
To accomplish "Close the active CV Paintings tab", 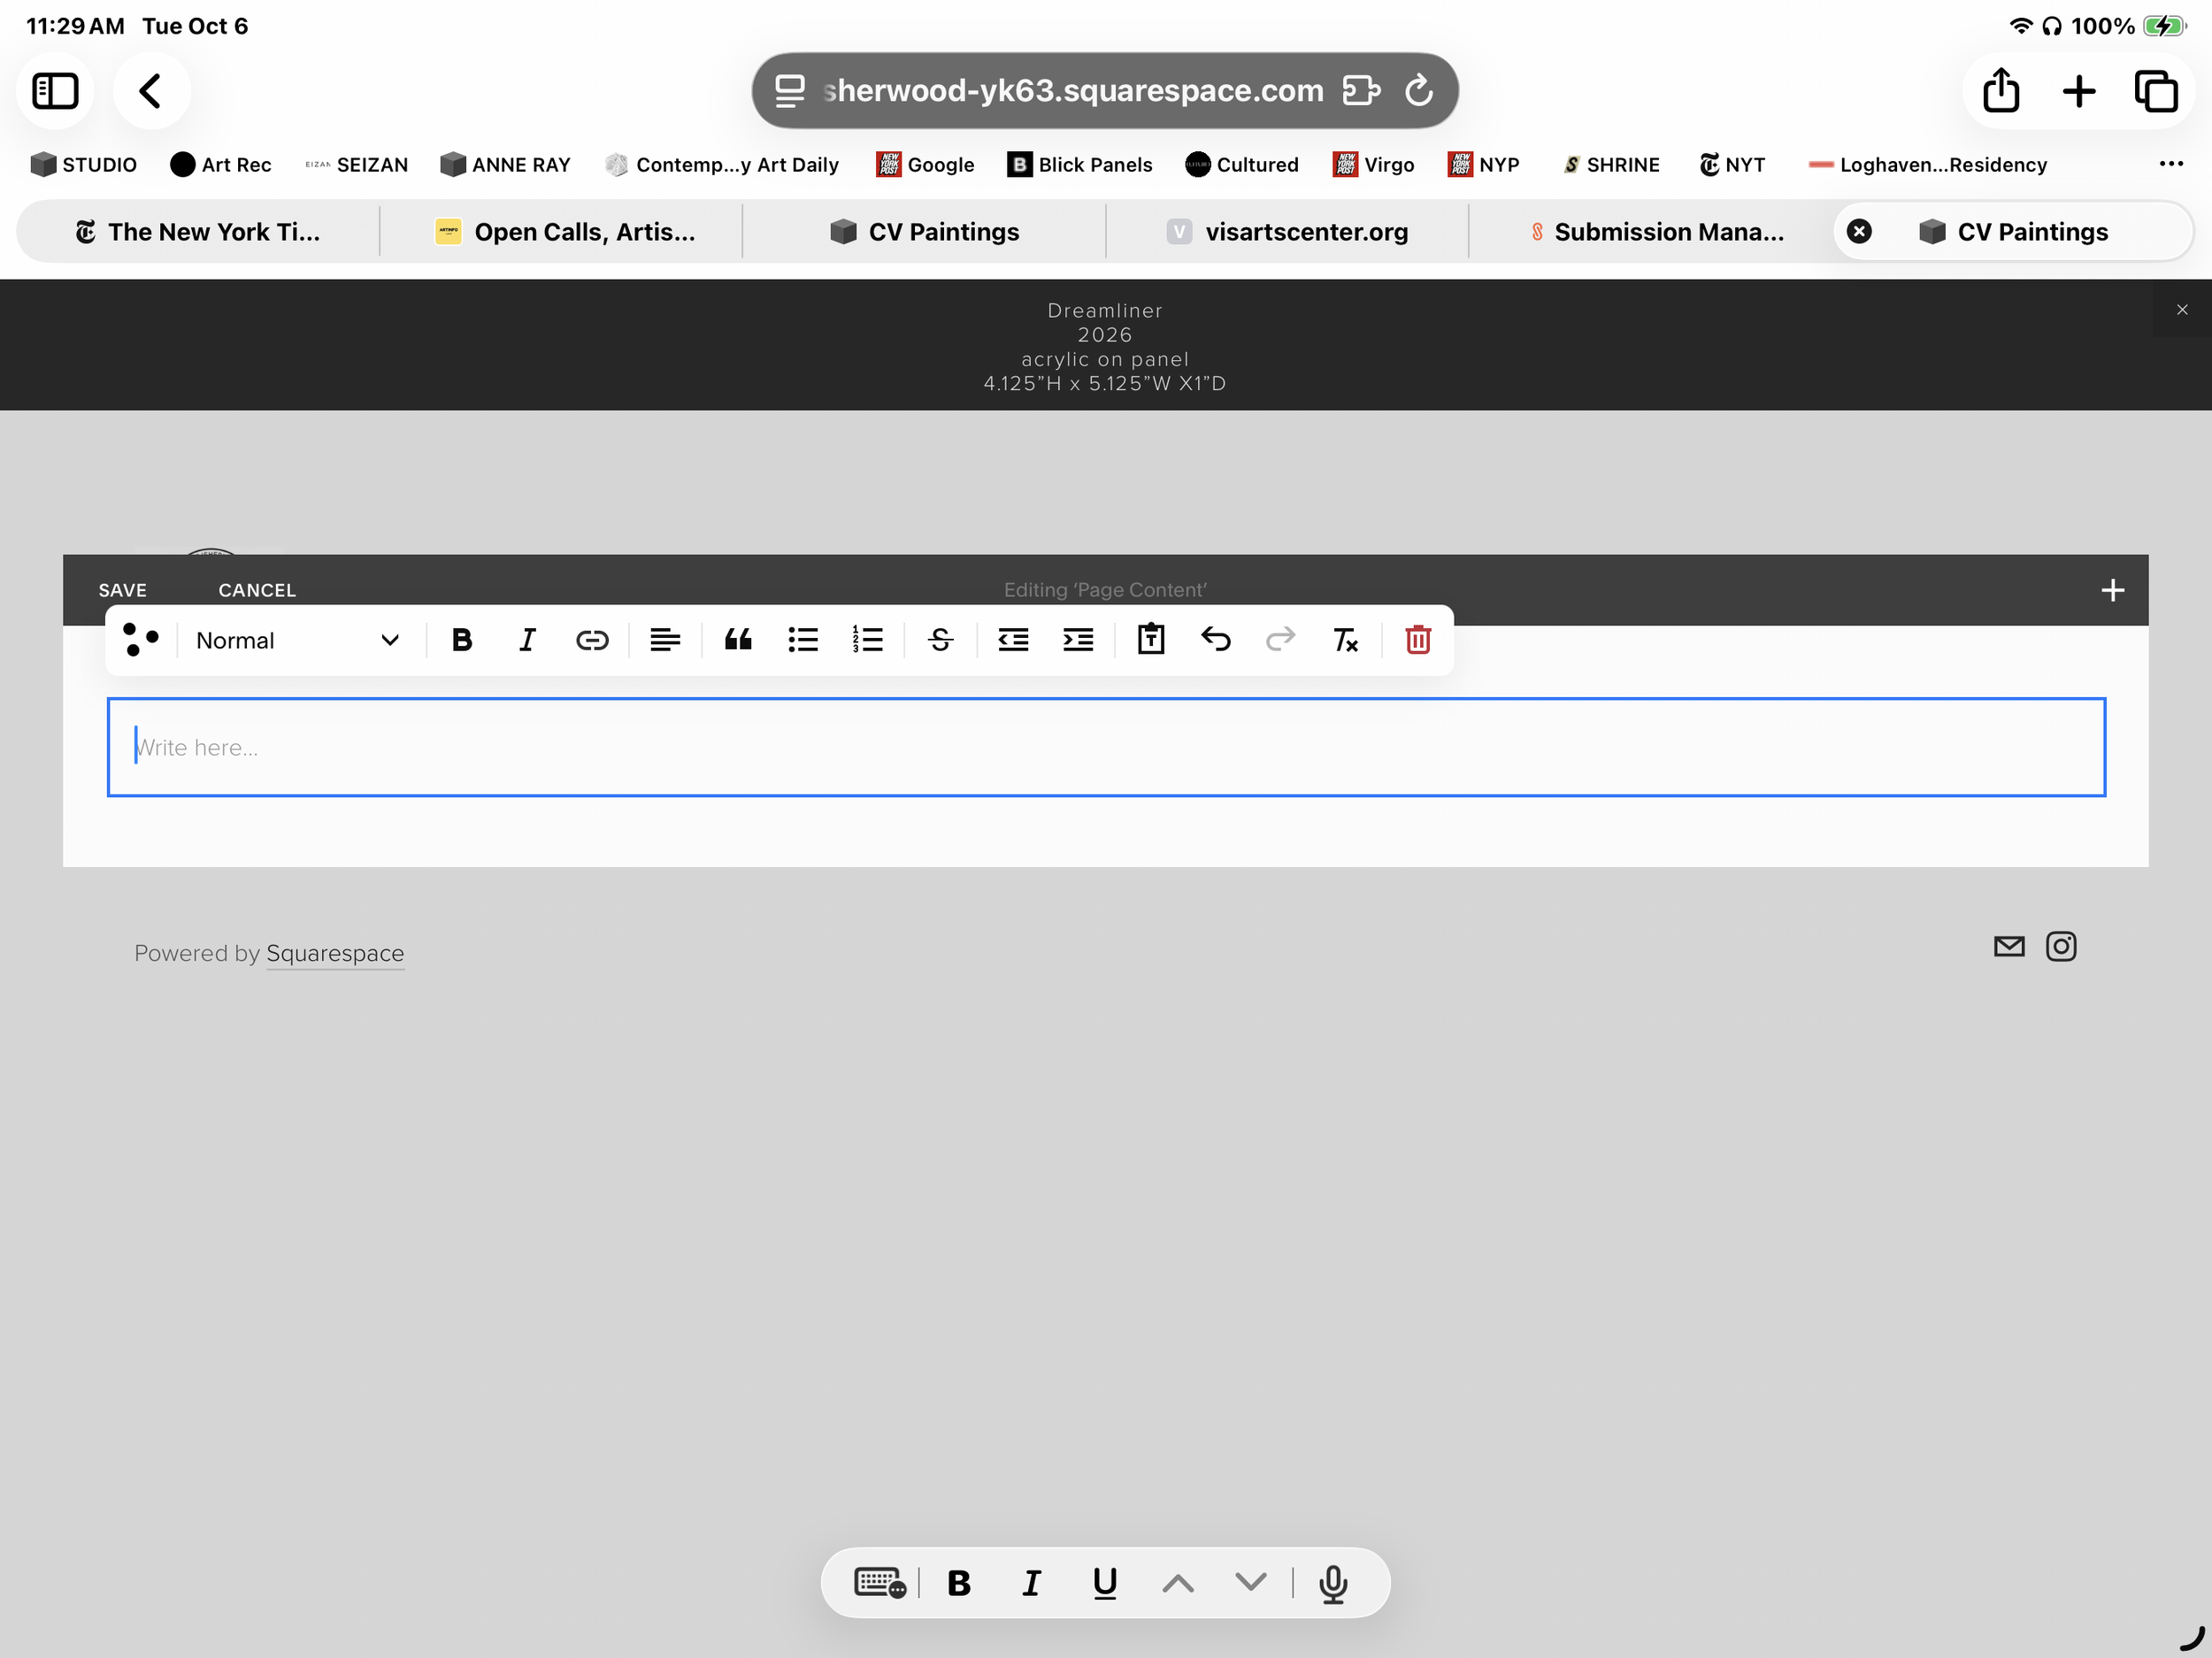I will tap(1858, 231).
